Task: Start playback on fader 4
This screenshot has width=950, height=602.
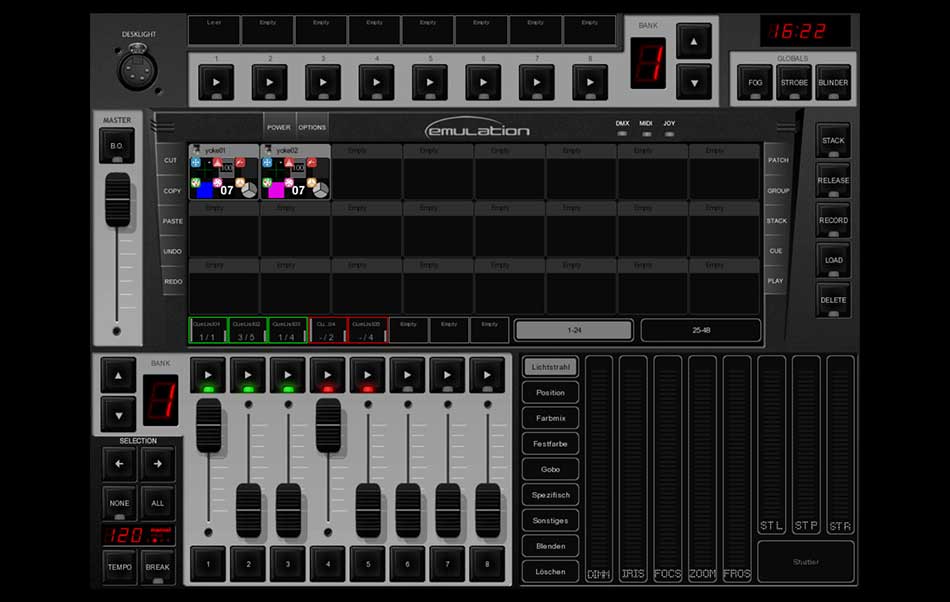Action: (328, 375)
